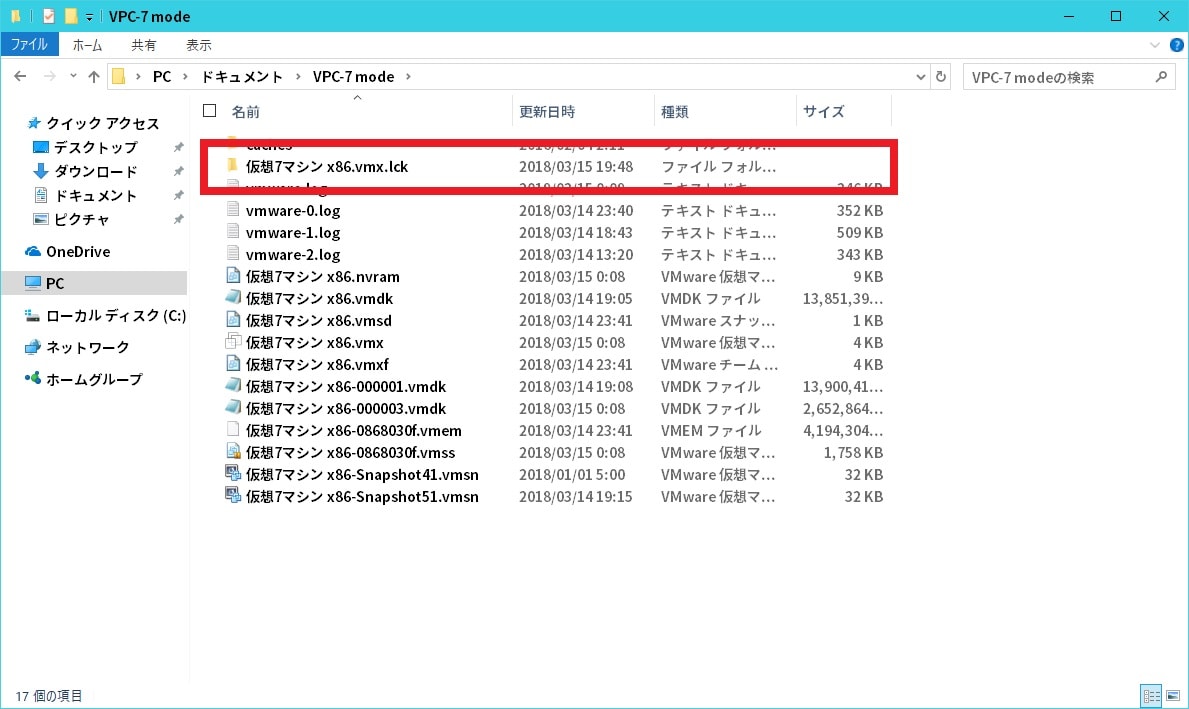Select file vmware-0.log
Viewport: 1189px width, 709px height.
[293, 210]
